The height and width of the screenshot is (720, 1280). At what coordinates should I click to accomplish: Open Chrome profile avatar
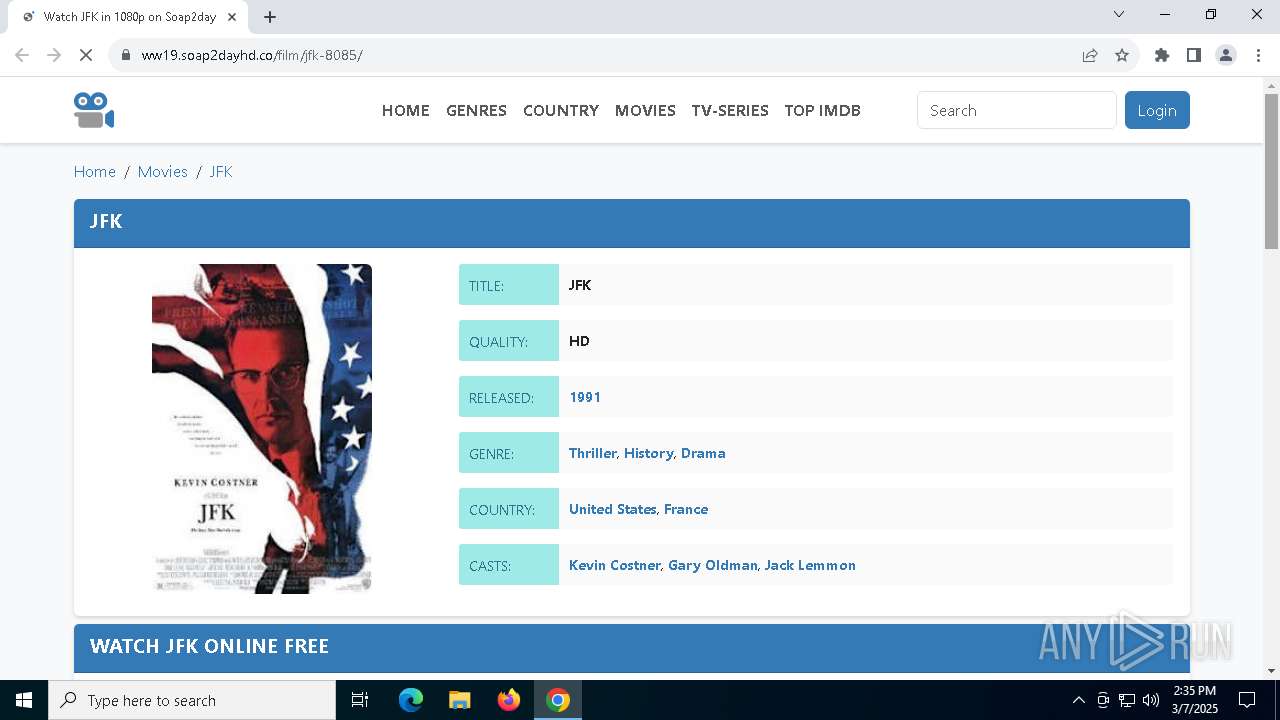(1226, 55)
